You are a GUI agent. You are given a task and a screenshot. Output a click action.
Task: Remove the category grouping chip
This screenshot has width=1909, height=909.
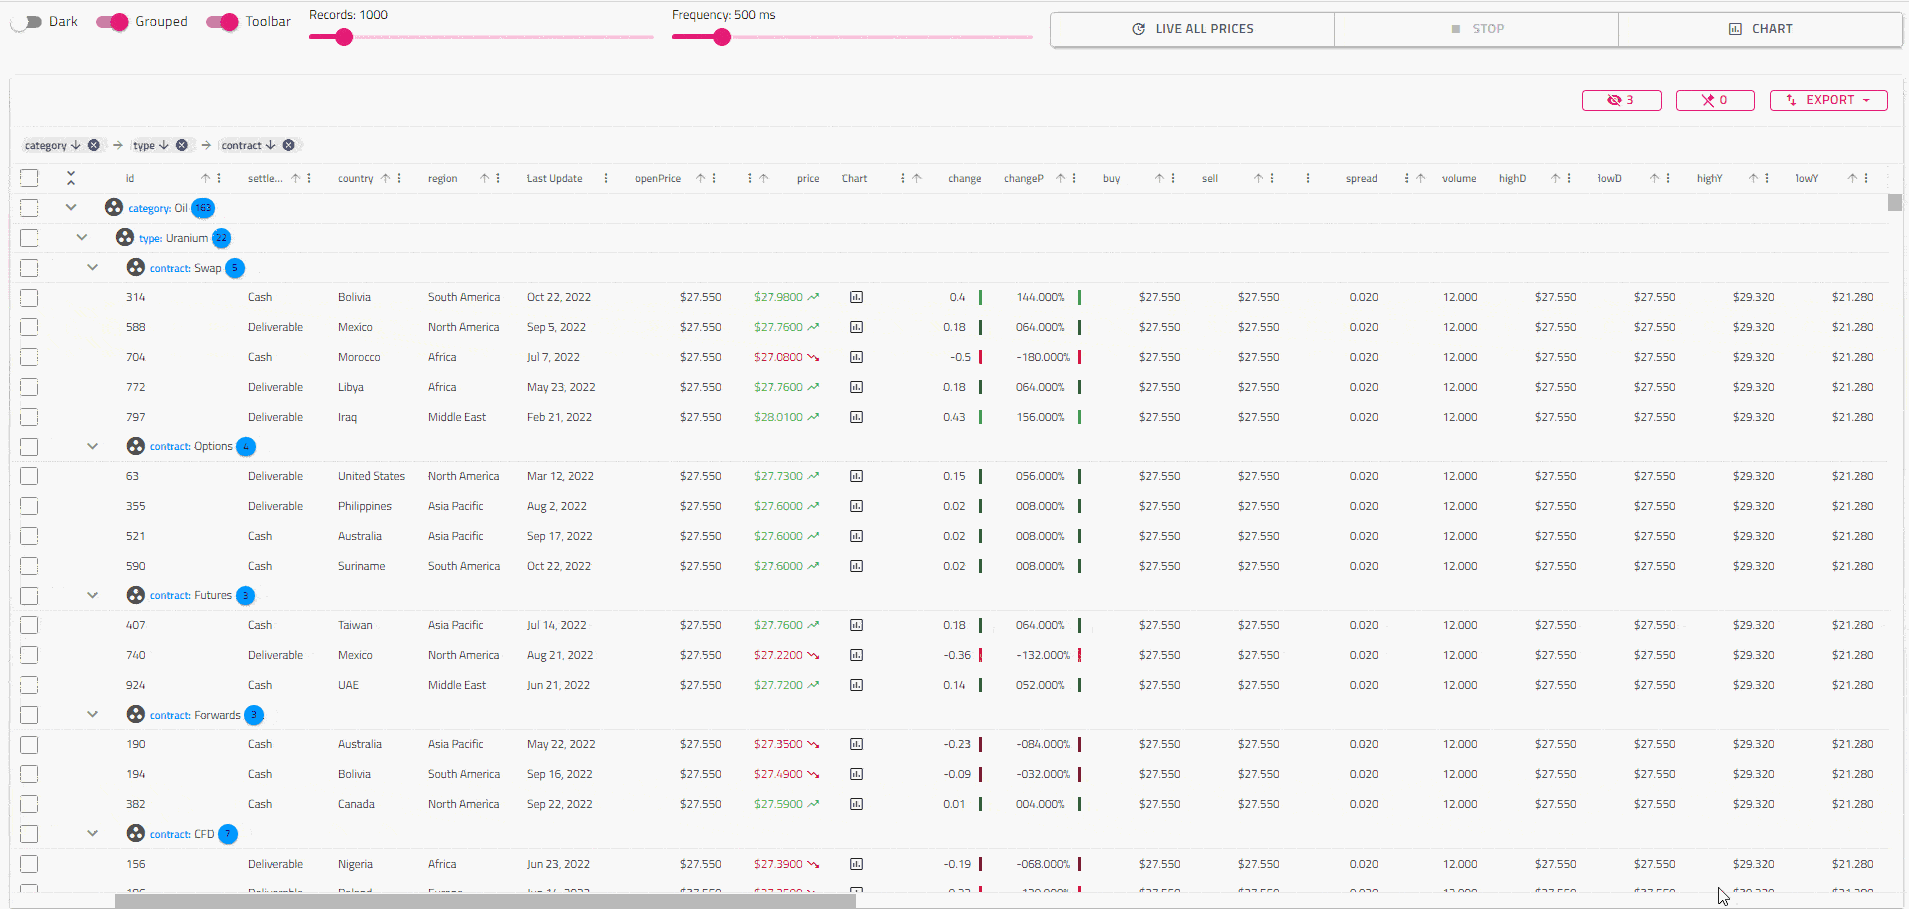(x=94, y=145)
